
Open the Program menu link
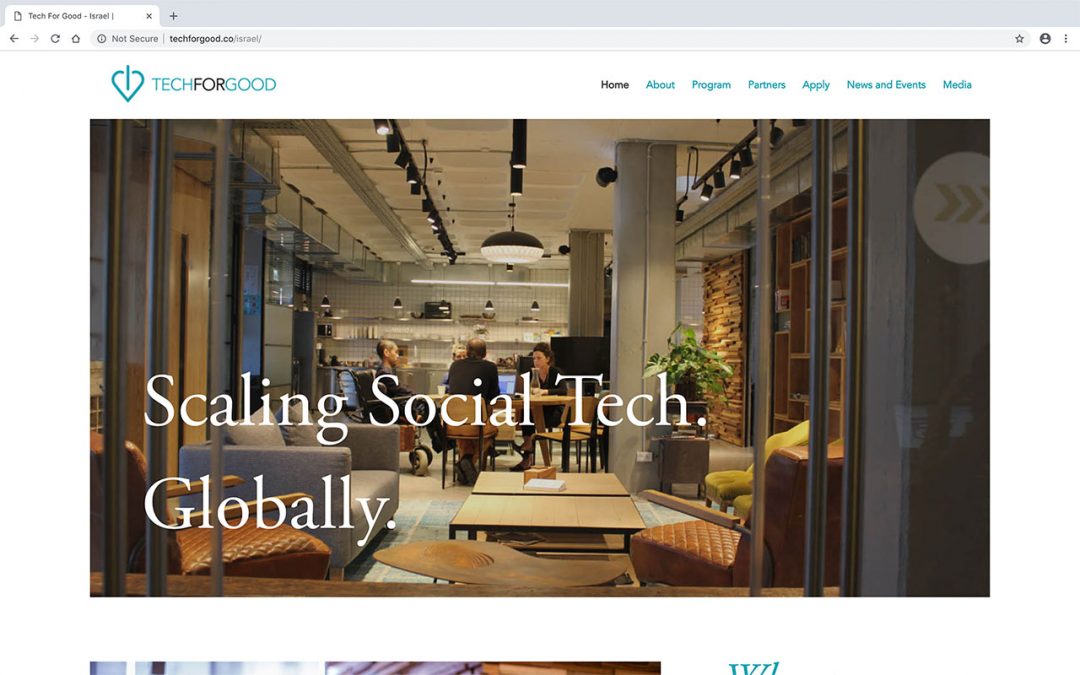[x=711, y=85]
